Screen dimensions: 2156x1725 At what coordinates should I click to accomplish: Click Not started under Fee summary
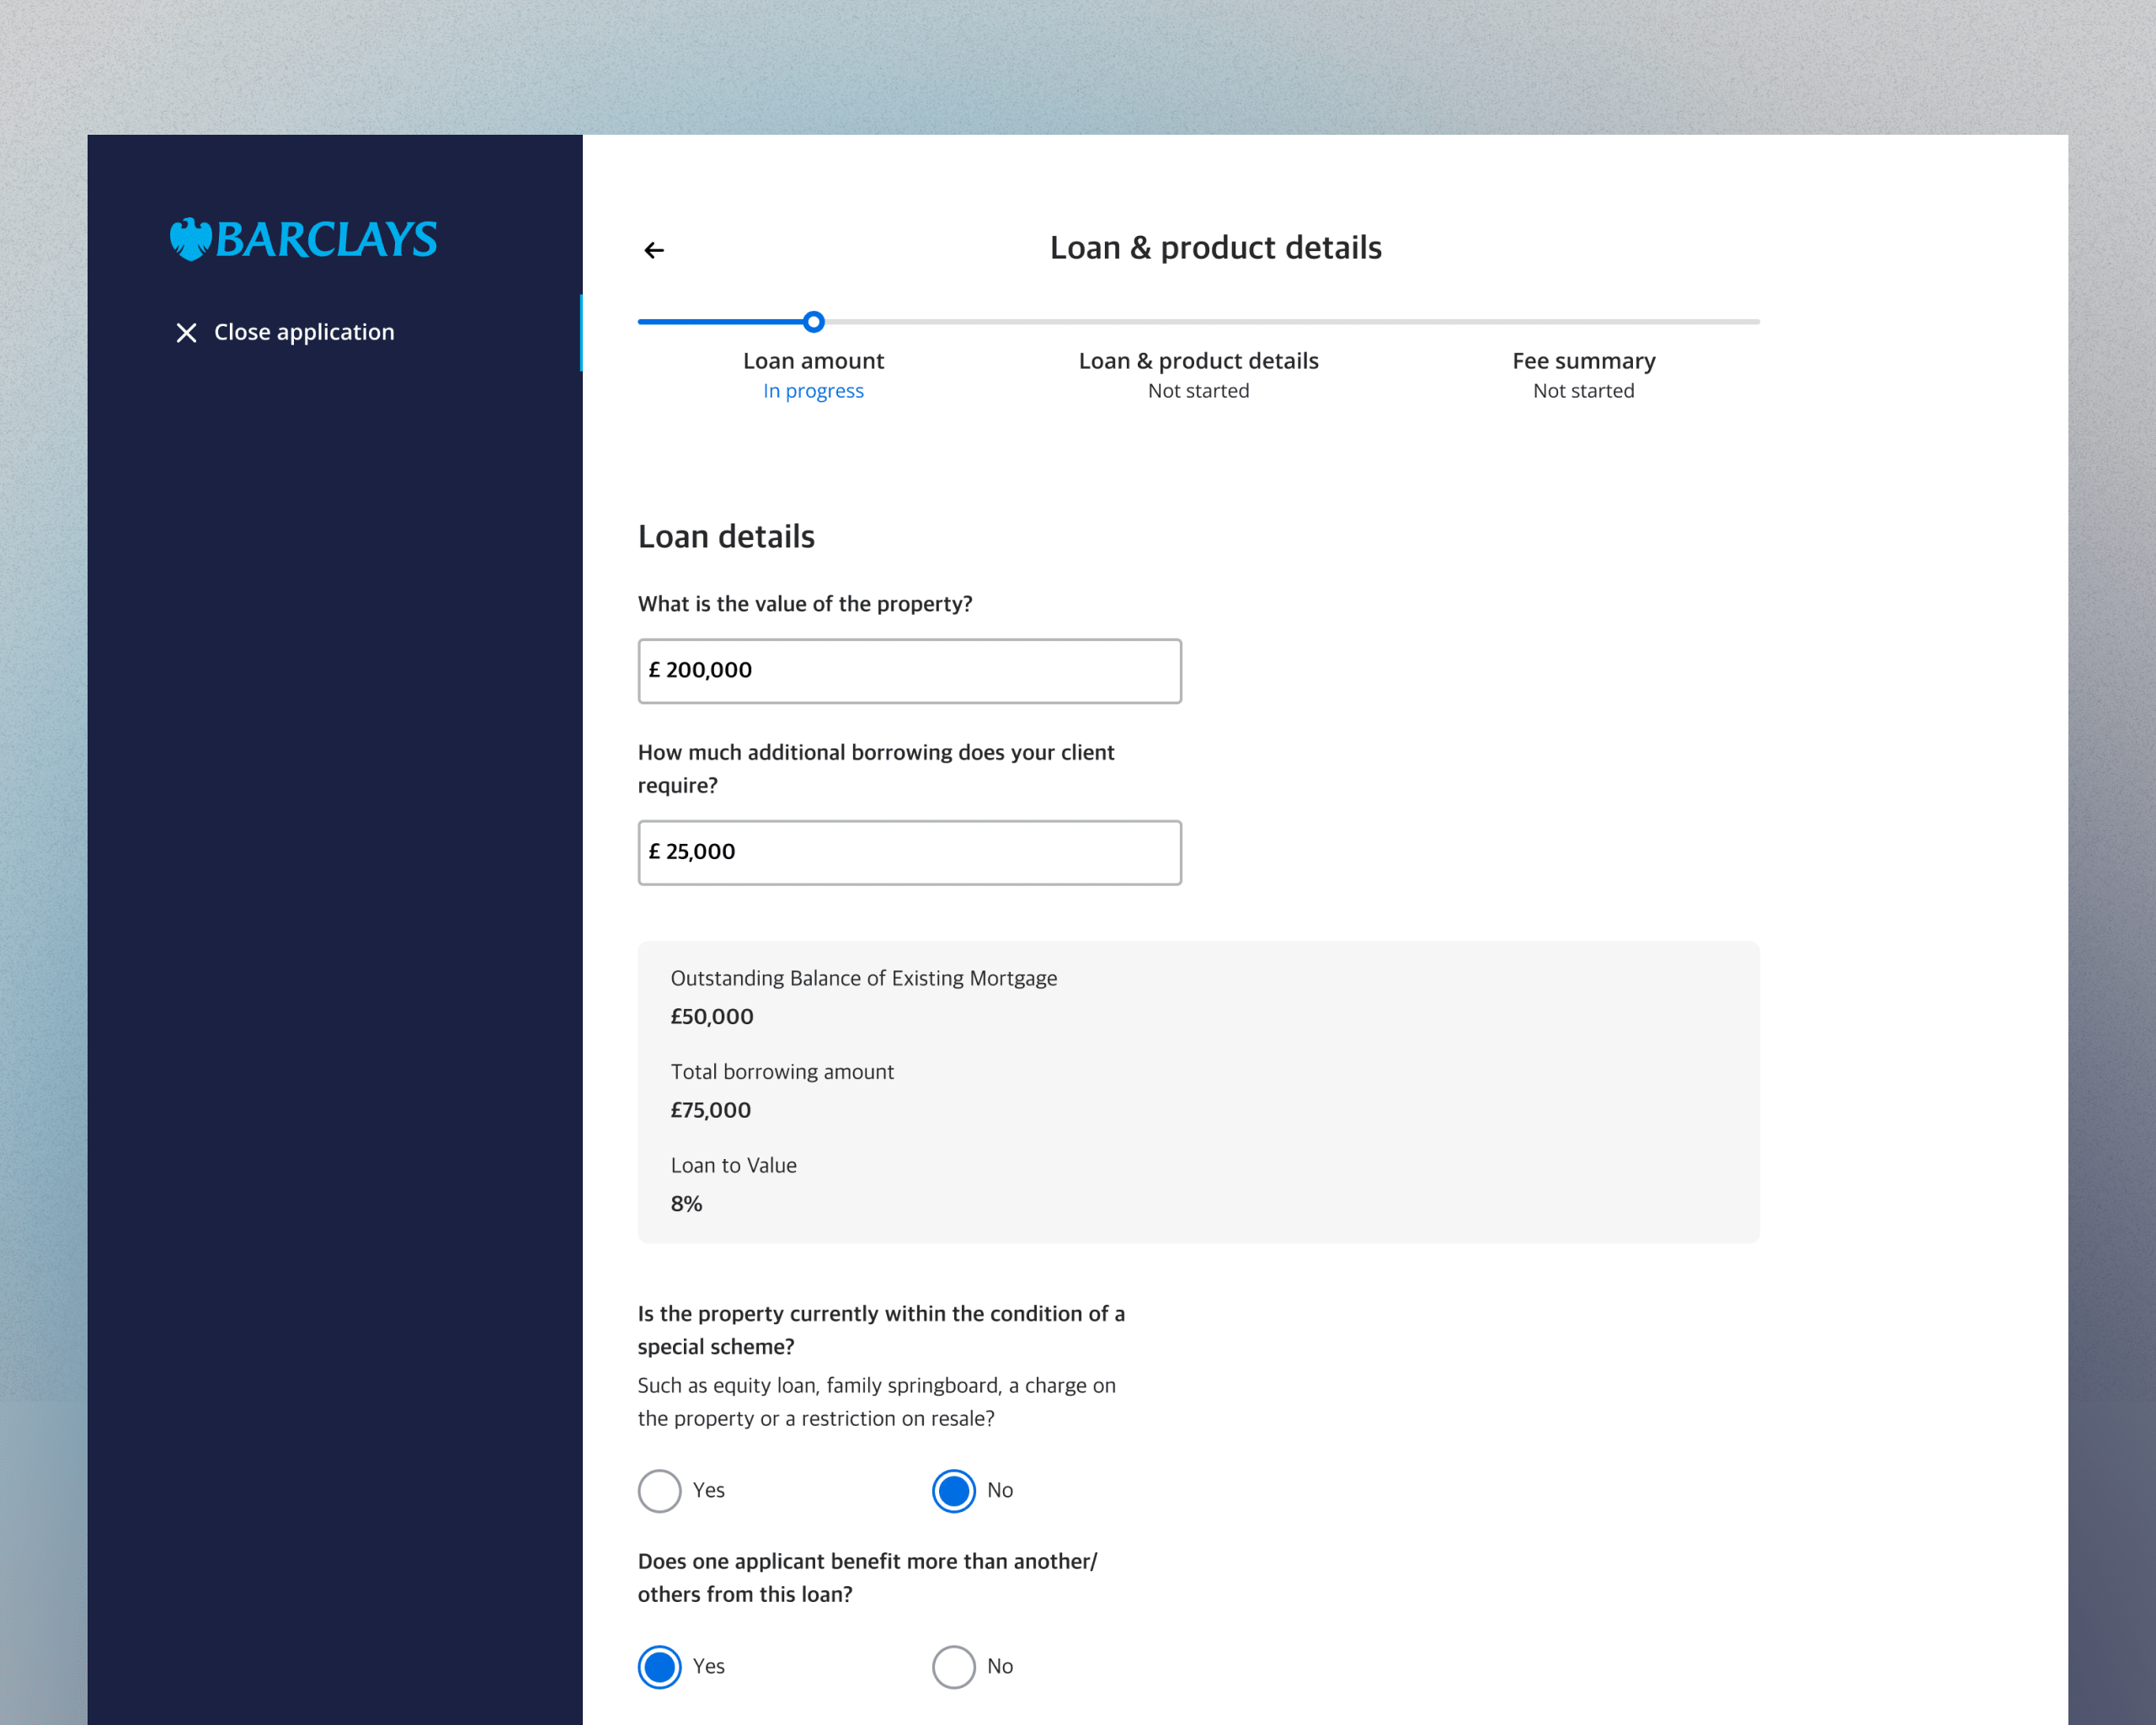click(x=1584, y=391)
